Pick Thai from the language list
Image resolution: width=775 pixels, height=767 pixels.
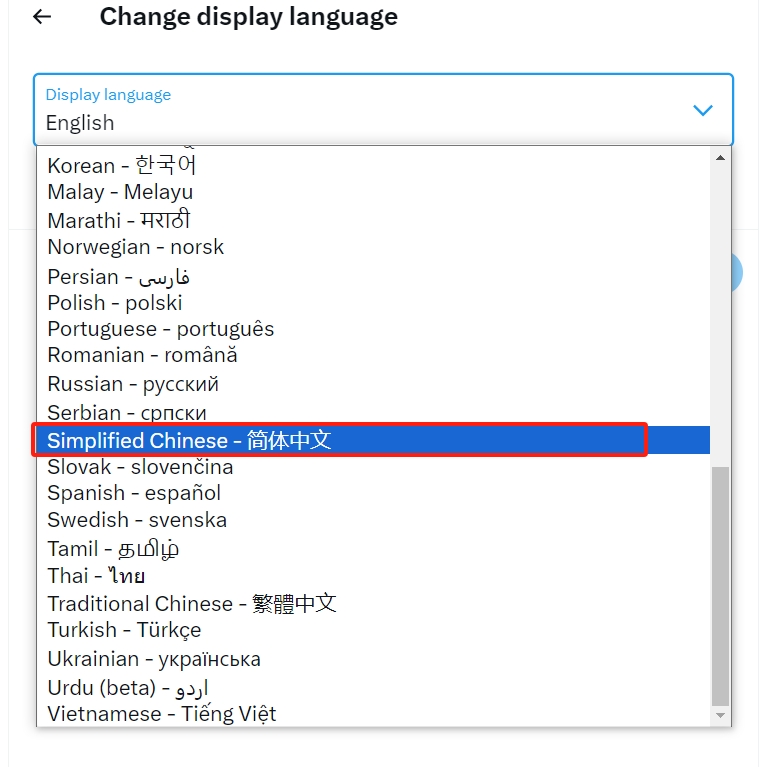[x=96, y=576]
